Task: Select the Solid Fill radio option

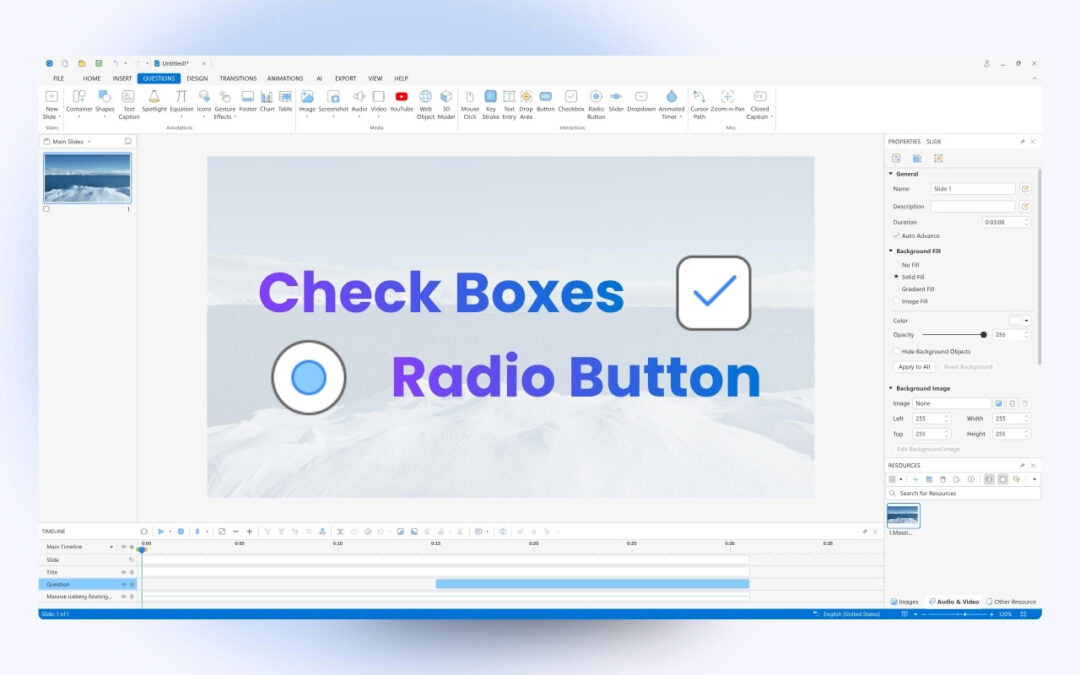Action: click(x=896, y=276)
